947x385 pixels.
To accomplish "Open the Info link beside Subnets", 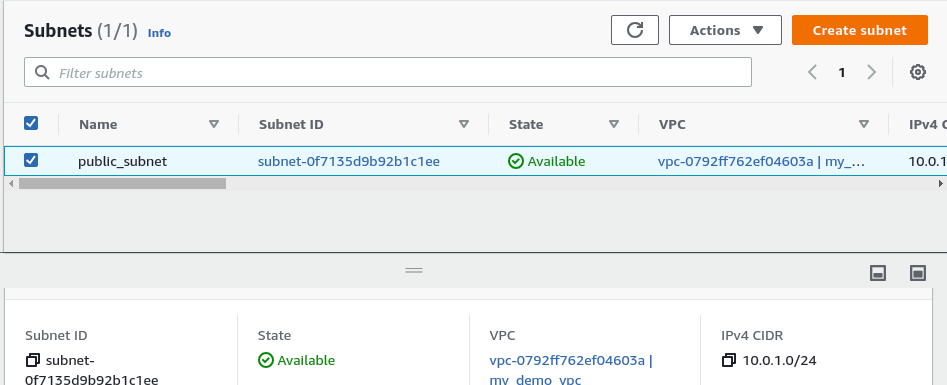I will coord(159,33).
